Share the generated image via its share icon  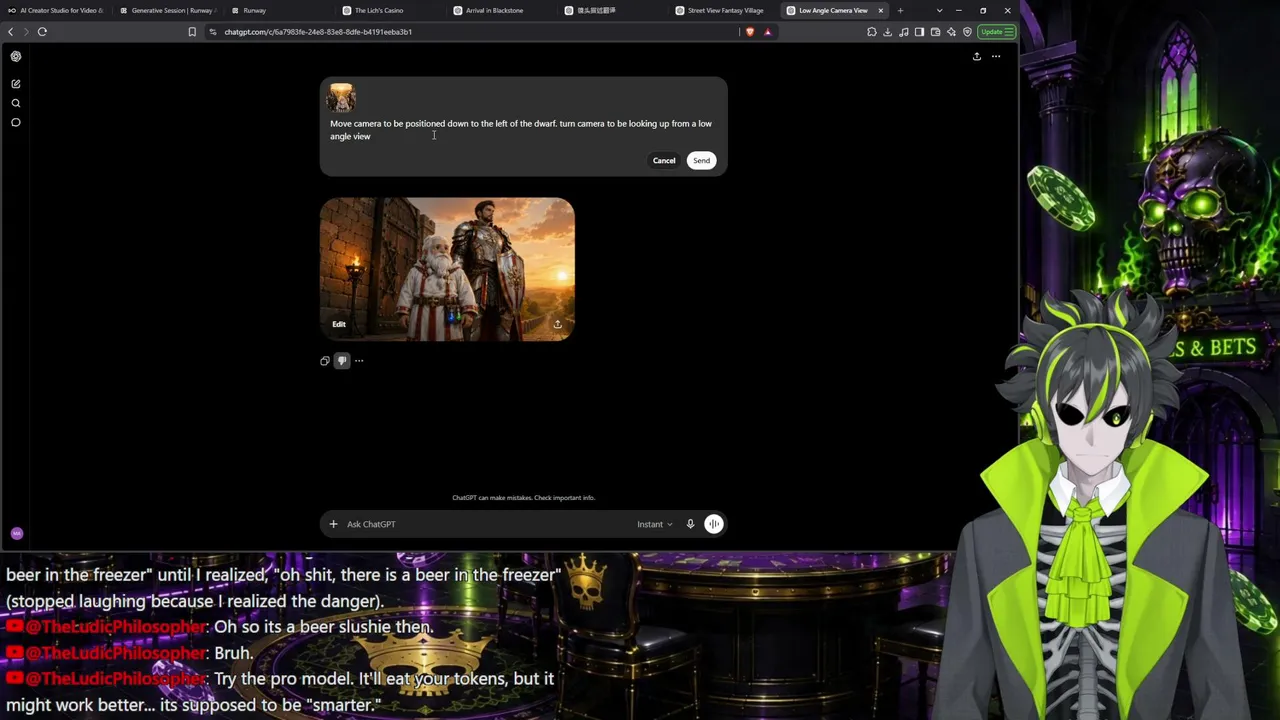click(x=558, y=324)
